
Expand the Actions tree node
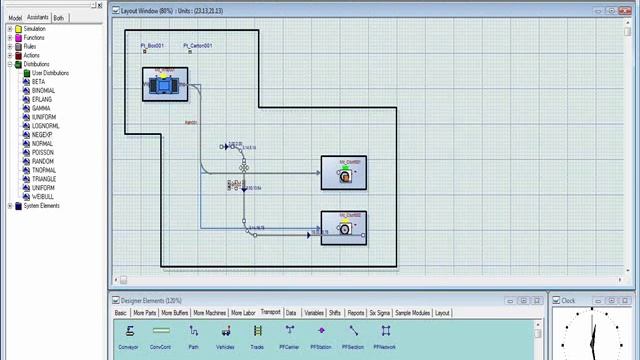coord(10,56)
